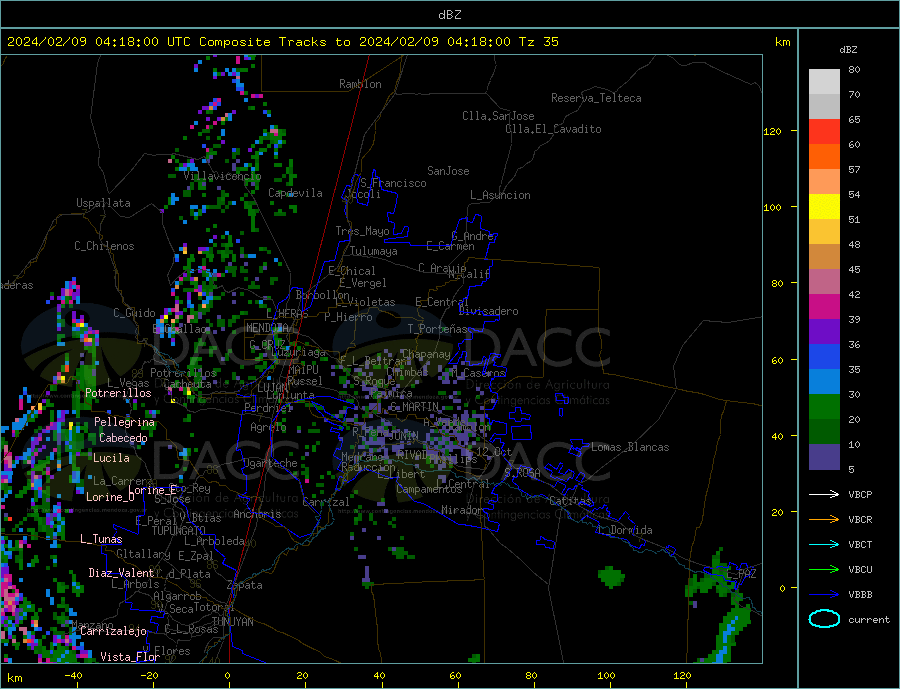Click the Lucila place label
Viewport: 900px width, 689px height.
coord(111,458)
